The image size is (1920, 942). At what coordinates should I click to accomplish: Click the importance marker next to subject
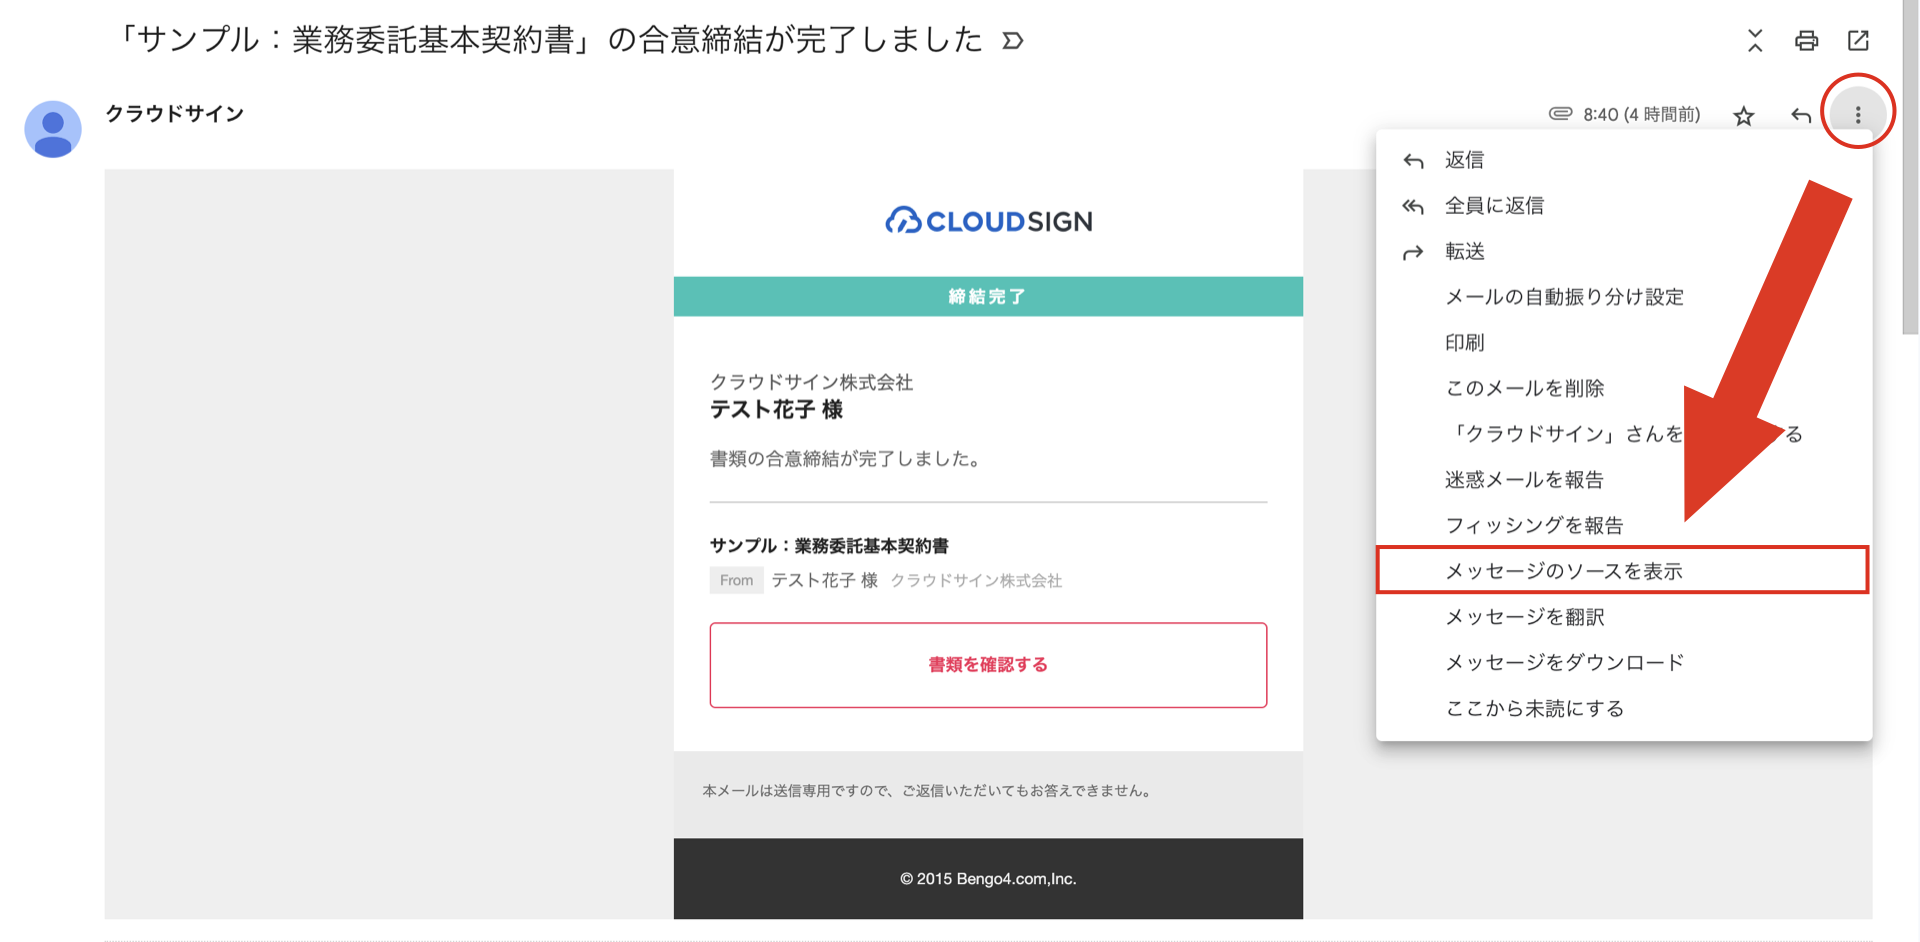click(1013, 41)
